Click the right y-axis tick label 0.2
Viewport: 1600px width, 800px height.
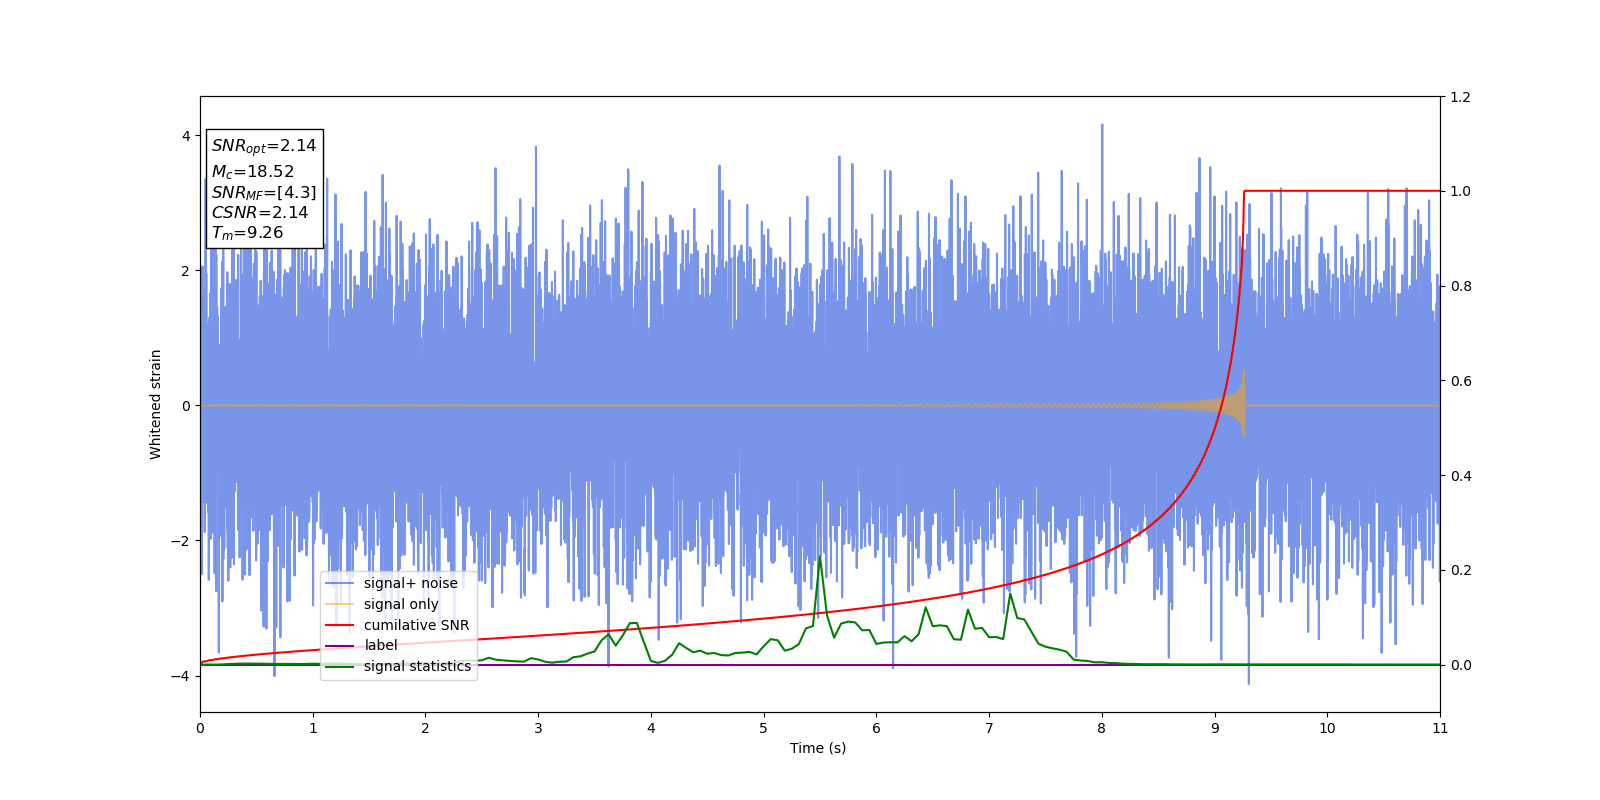pyautogui.click(x=1461, y=570)
